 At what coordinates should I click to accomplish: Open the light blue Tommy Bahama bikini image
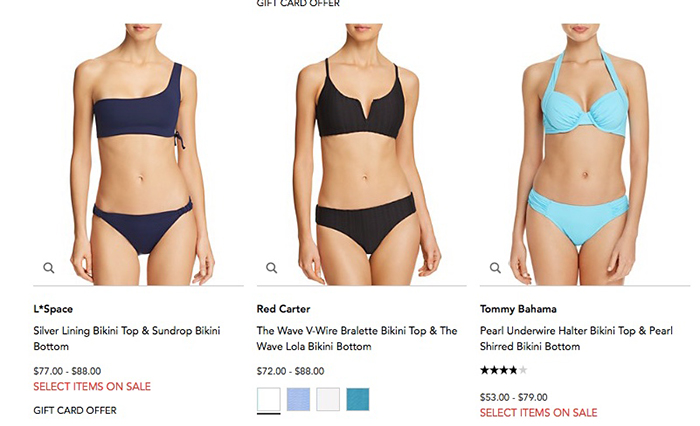(x=585, y=154)
